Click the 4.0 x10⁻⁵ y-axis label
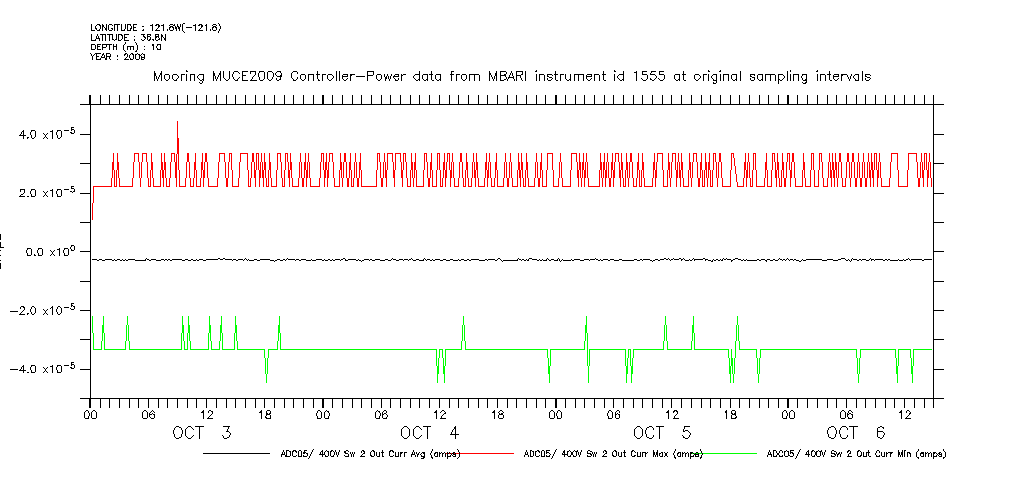This screenshot has width=1009, height=504. click(50, 134)
